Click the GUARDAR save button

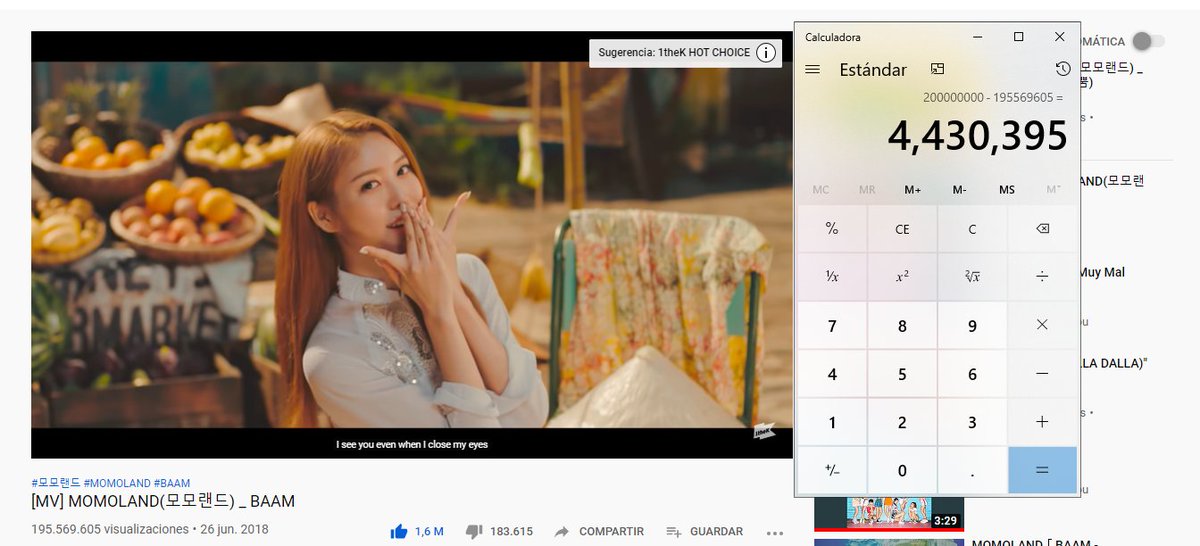[704, 531]
